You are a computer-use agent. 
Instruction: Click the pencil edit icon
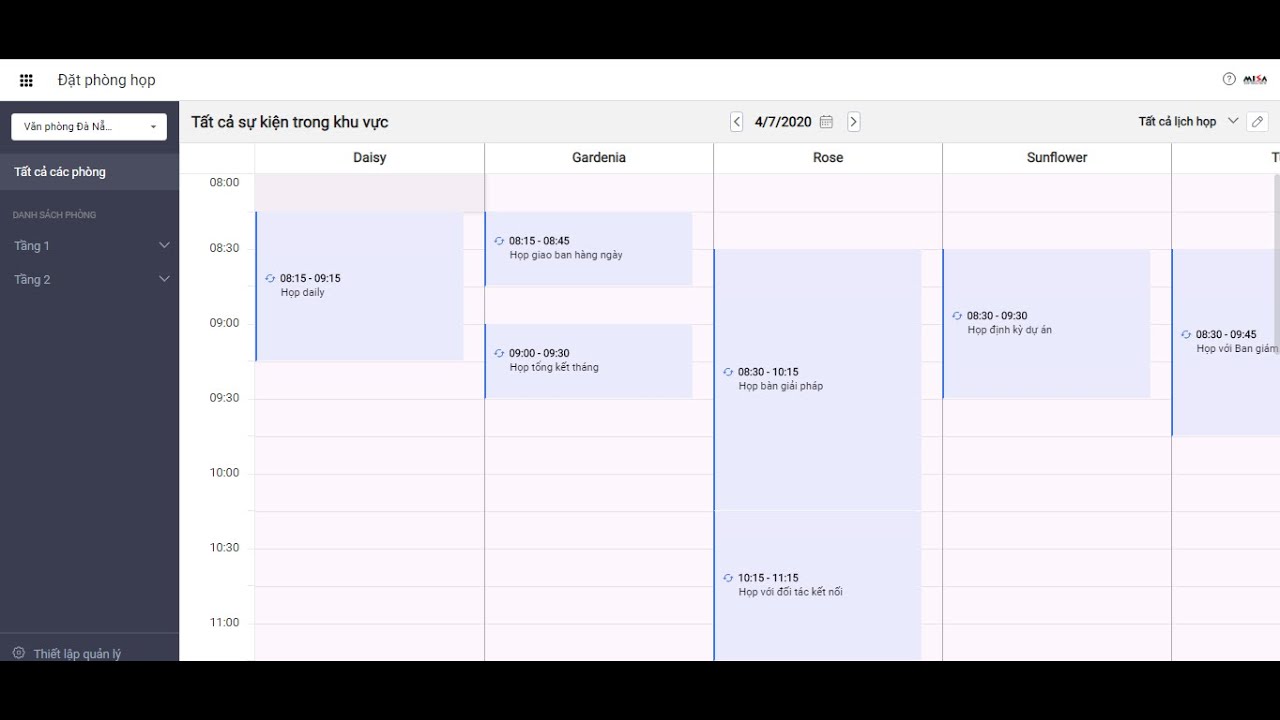tap(1257, 121)
